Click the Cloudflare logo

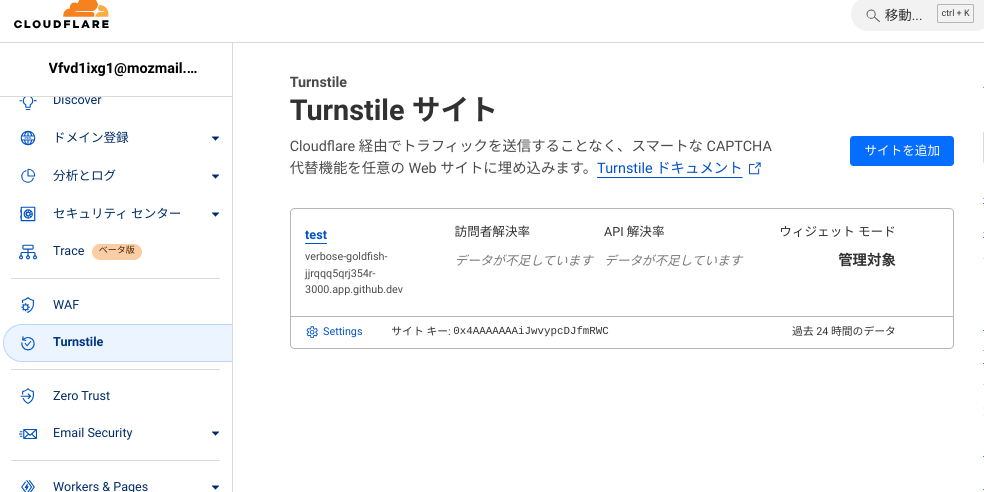click(62, 15)
